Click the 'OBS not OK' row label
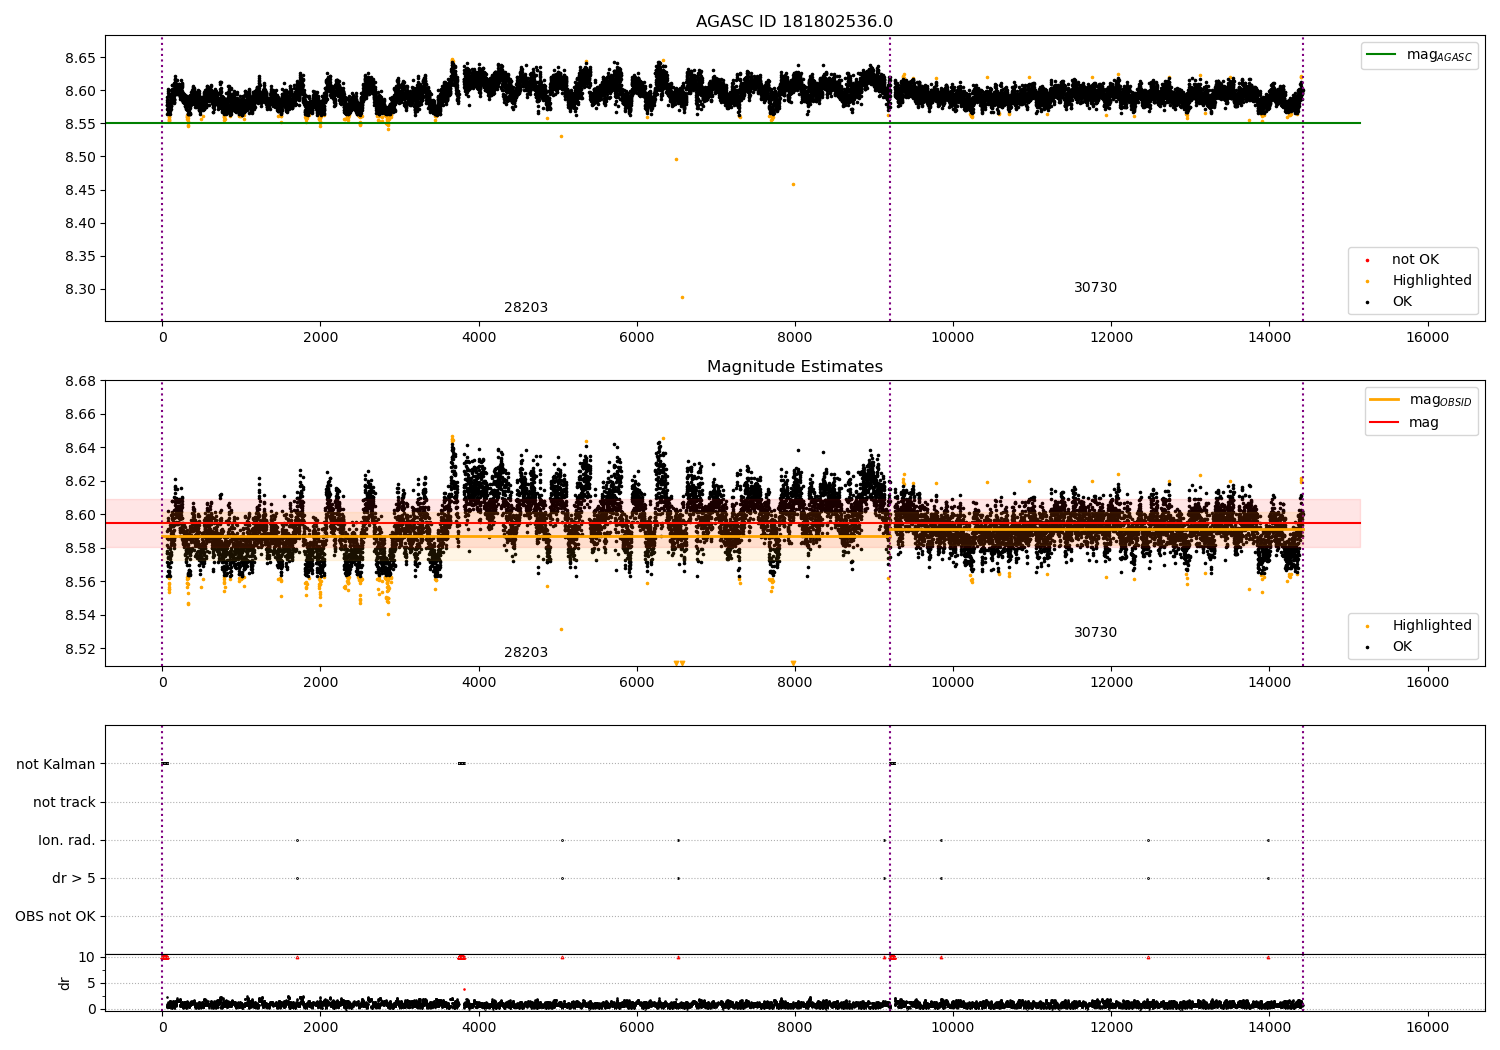The width and height of the screenshot is (1500, 1050). click(55, 916)
